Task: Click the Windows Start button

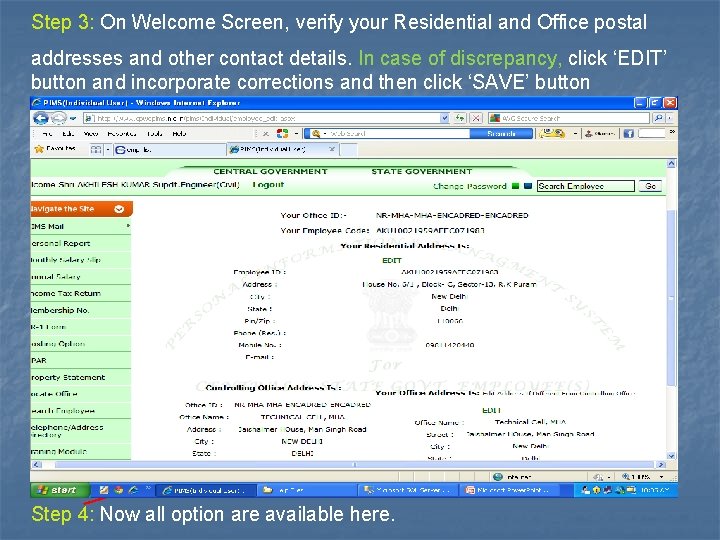Action: click(x=60, y=490)
